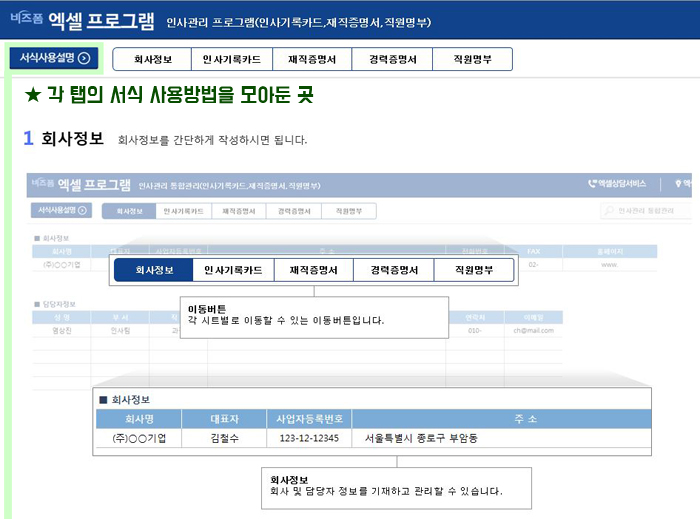
Task: Click the 담당자정보 section label
Action: coord(55,304)
